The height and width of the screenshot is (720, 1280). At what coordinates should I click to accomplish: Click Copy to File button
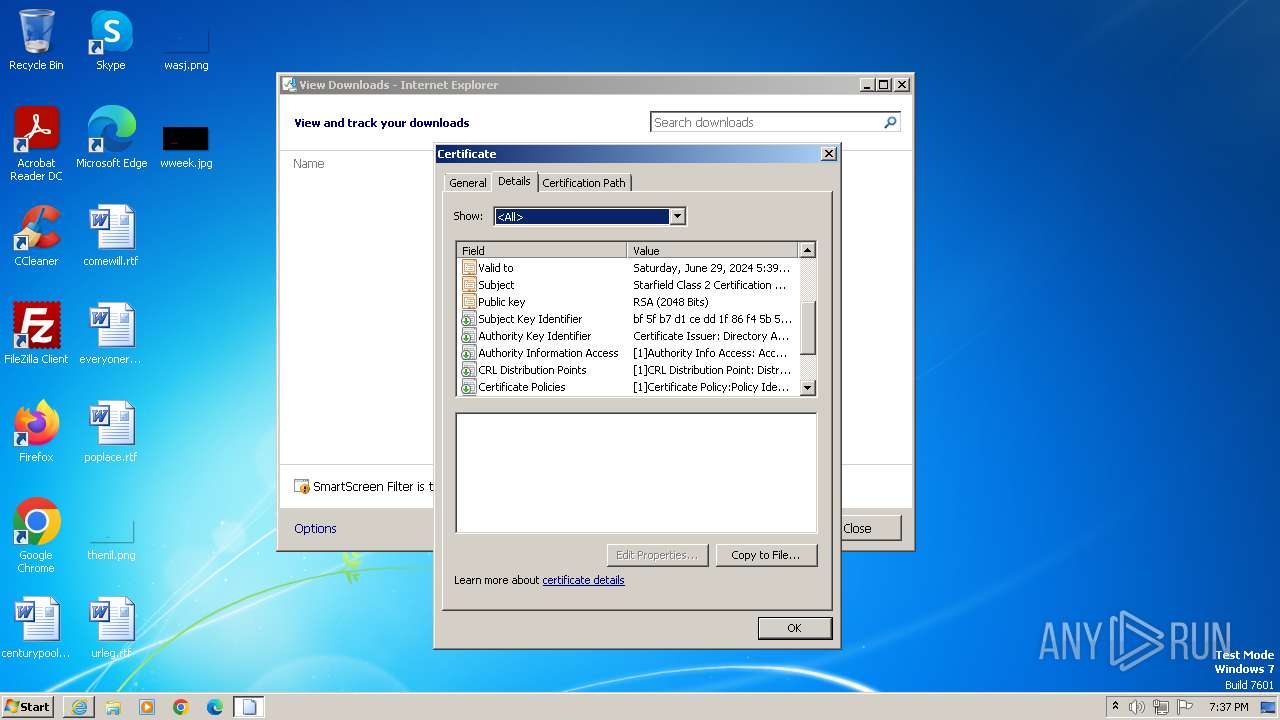pyautogui.click(x=766, y=555)
